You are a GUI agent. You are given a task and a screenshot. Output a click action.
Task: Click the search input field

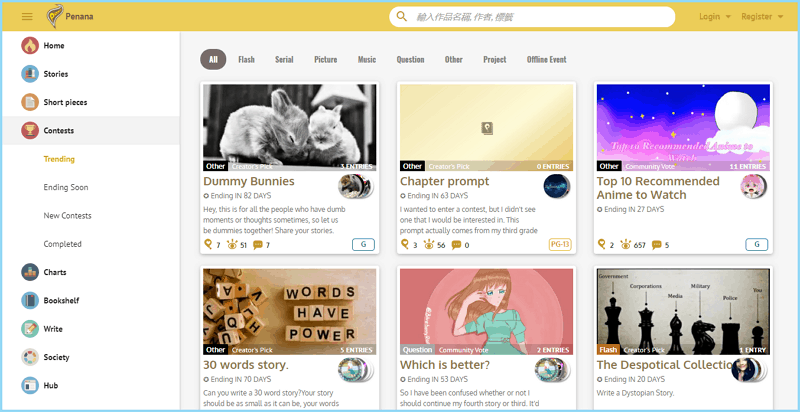(x=540, y=17)
